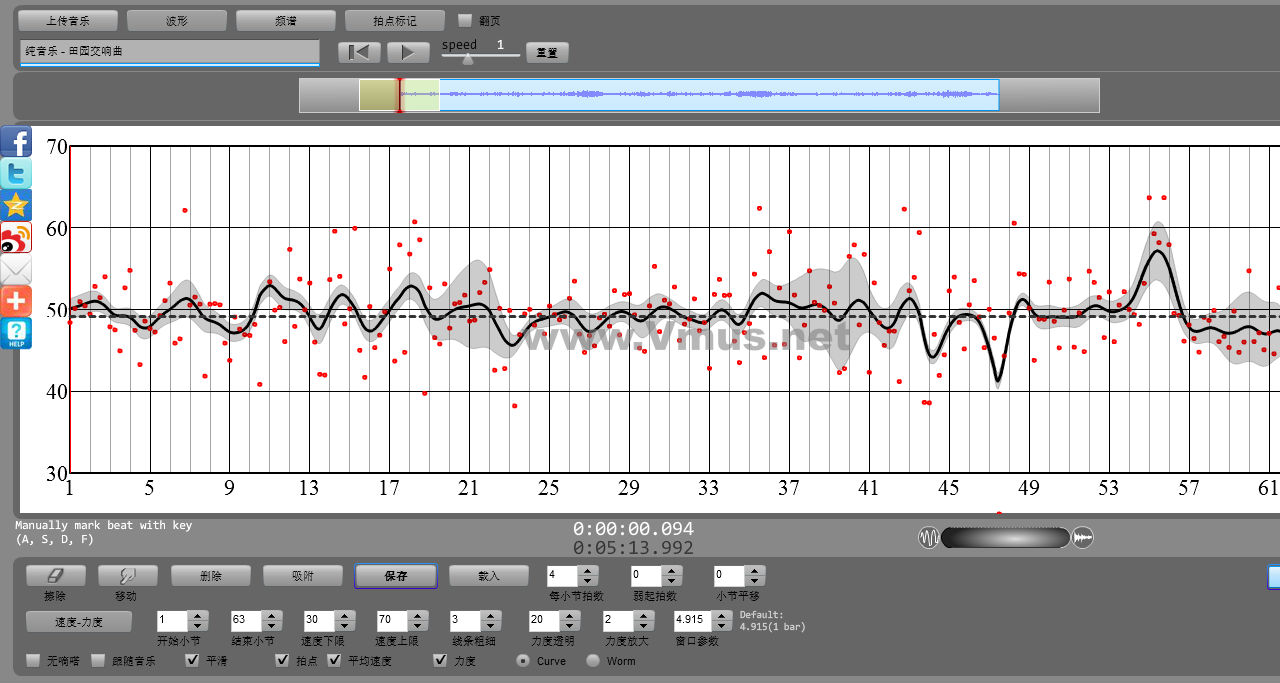Click the email envelope share icon
Screen dimensions: 1280x683
(16, 270)
